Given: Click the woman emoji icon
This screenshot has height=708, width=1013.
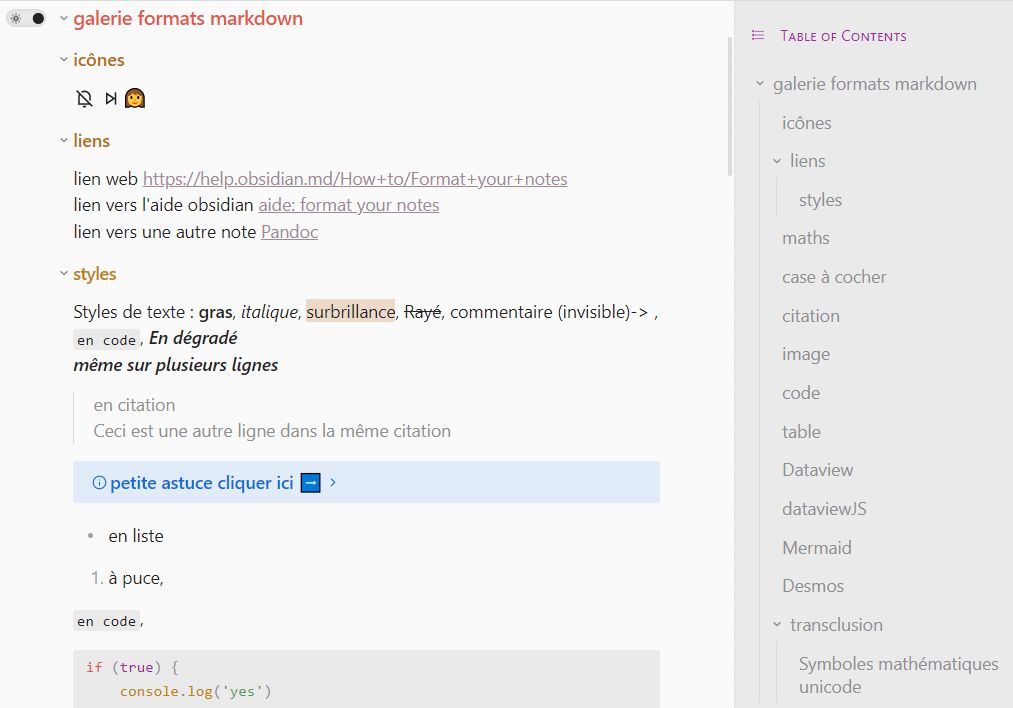Looking at the screenshot, I should [135, 98].
